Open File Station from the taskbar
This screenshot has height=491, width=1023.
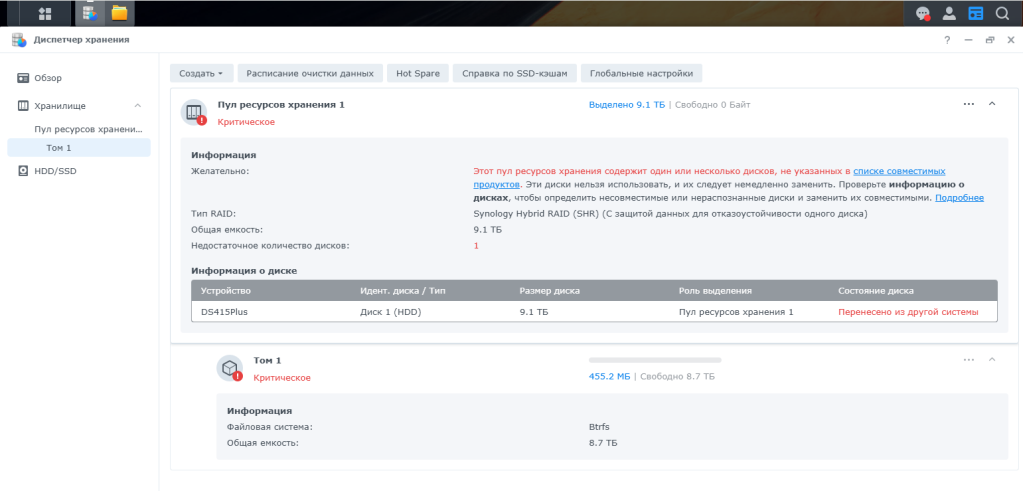119,13
